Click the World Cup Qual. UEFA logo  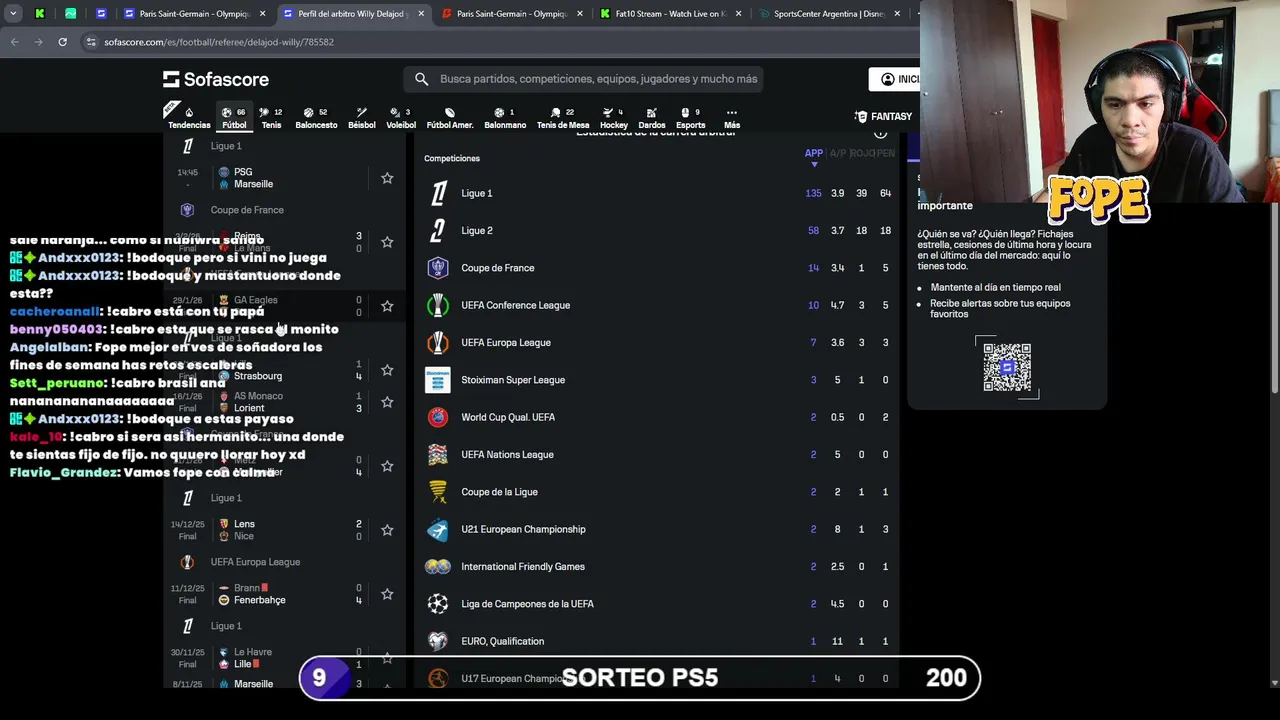[438, 417]
